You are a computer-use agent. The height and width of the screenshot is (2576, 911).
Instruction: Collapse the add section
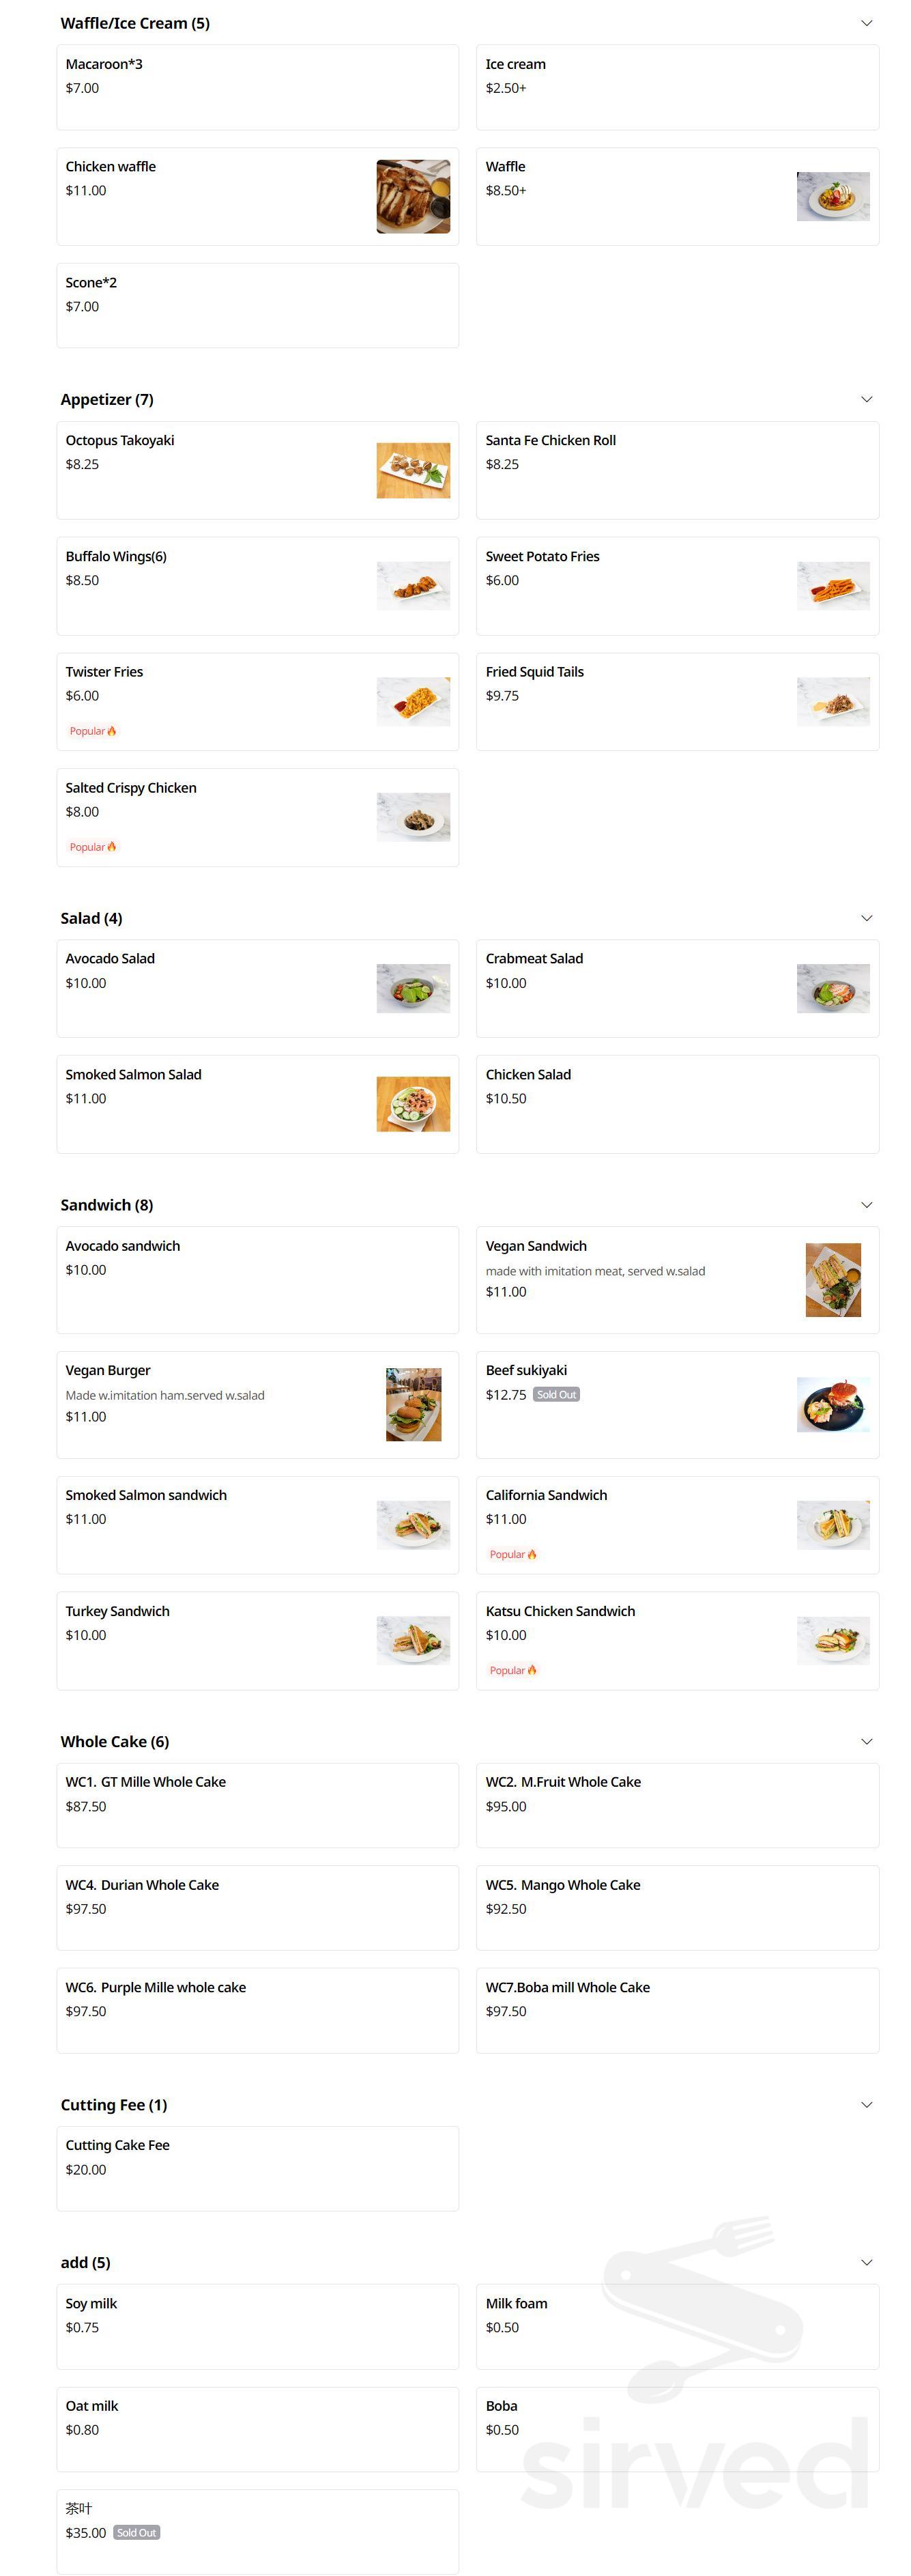[866, 2262]
